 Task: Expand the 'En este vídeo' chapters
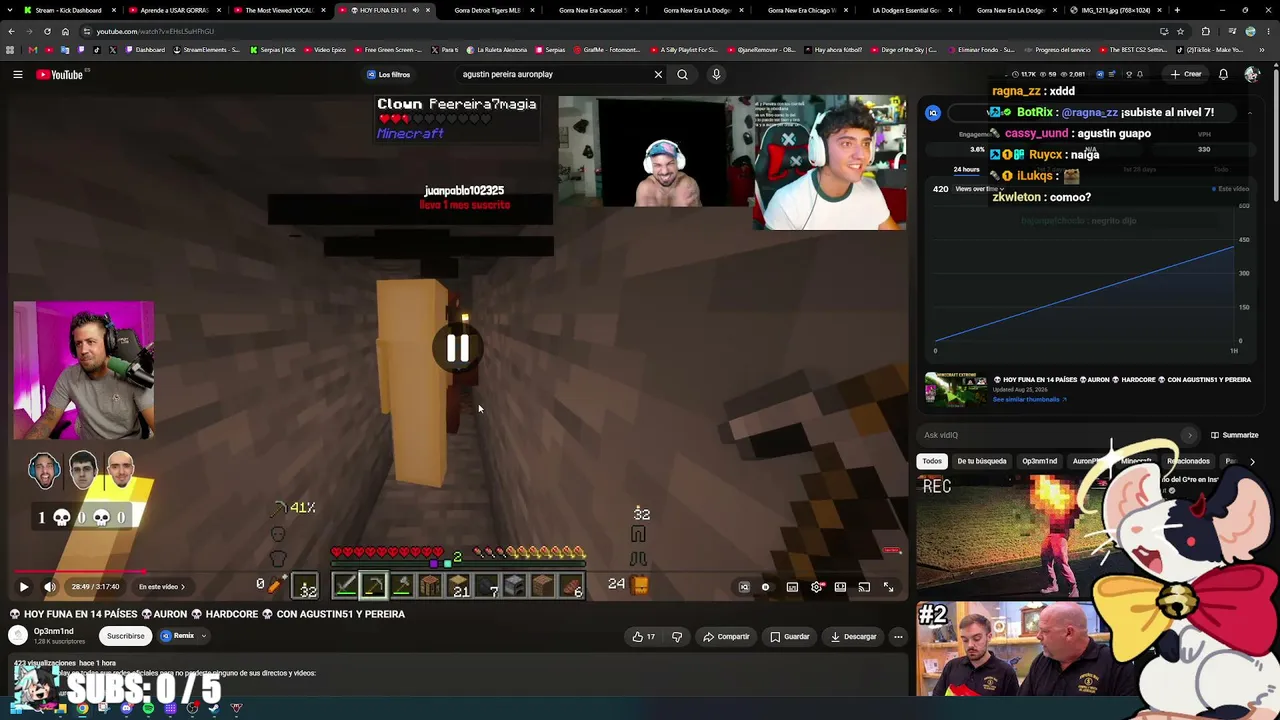pos(161,587)
